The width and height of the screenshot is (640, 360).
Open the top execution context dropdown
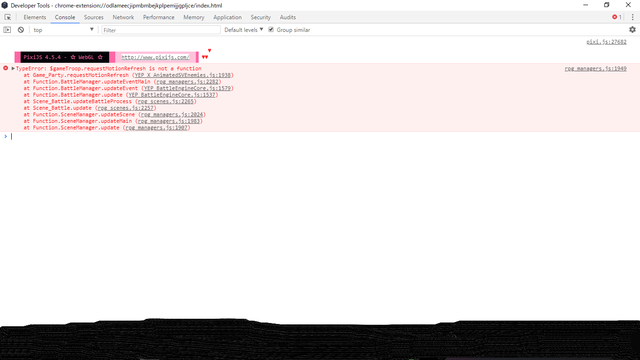pos(63,30)
